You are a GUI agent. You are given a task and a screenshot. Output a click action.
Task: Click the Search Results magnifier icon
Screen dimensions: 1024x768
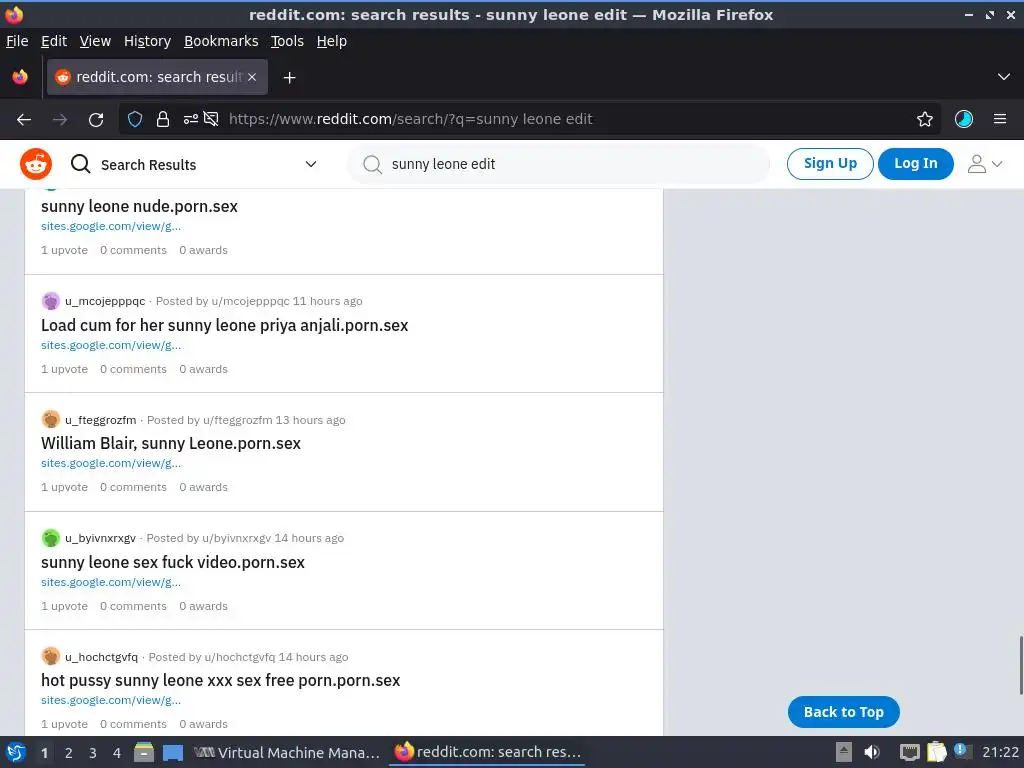(x=80, y=164)
